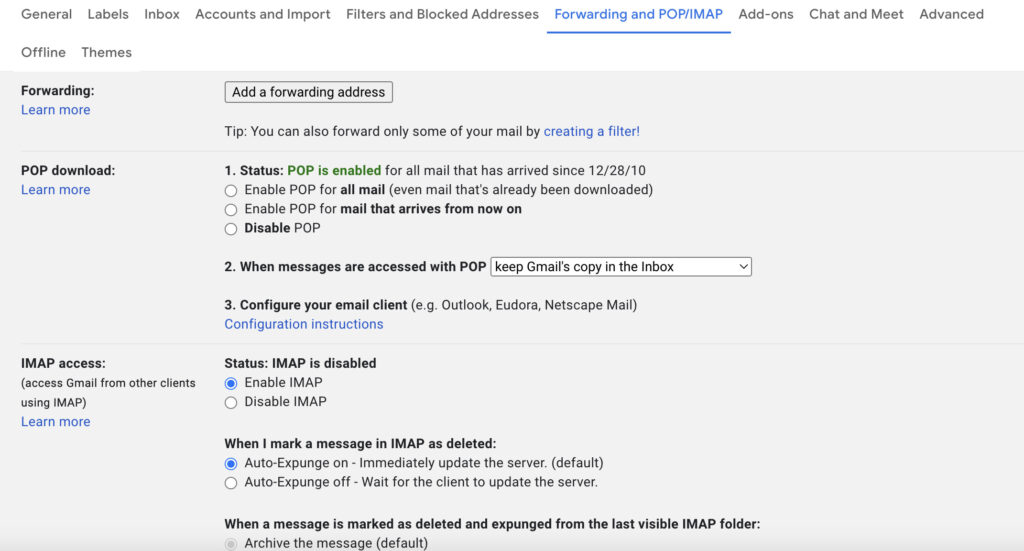
Task: Switch to the General settings tab
Action: point(46,14)
